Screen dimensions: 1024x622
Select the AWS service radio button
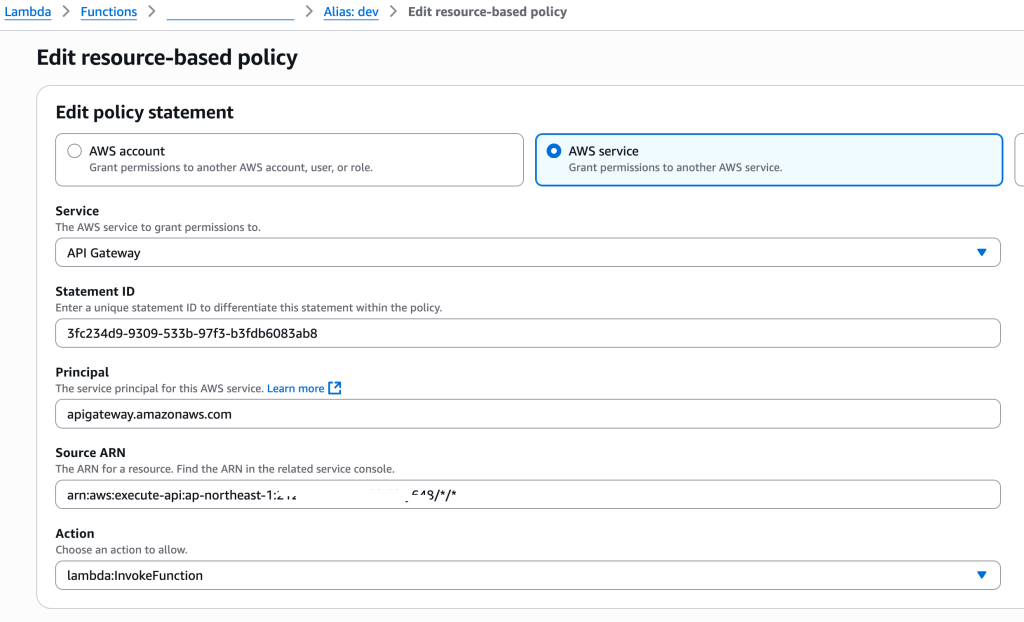pyautogui.click(x=554, y=151)
